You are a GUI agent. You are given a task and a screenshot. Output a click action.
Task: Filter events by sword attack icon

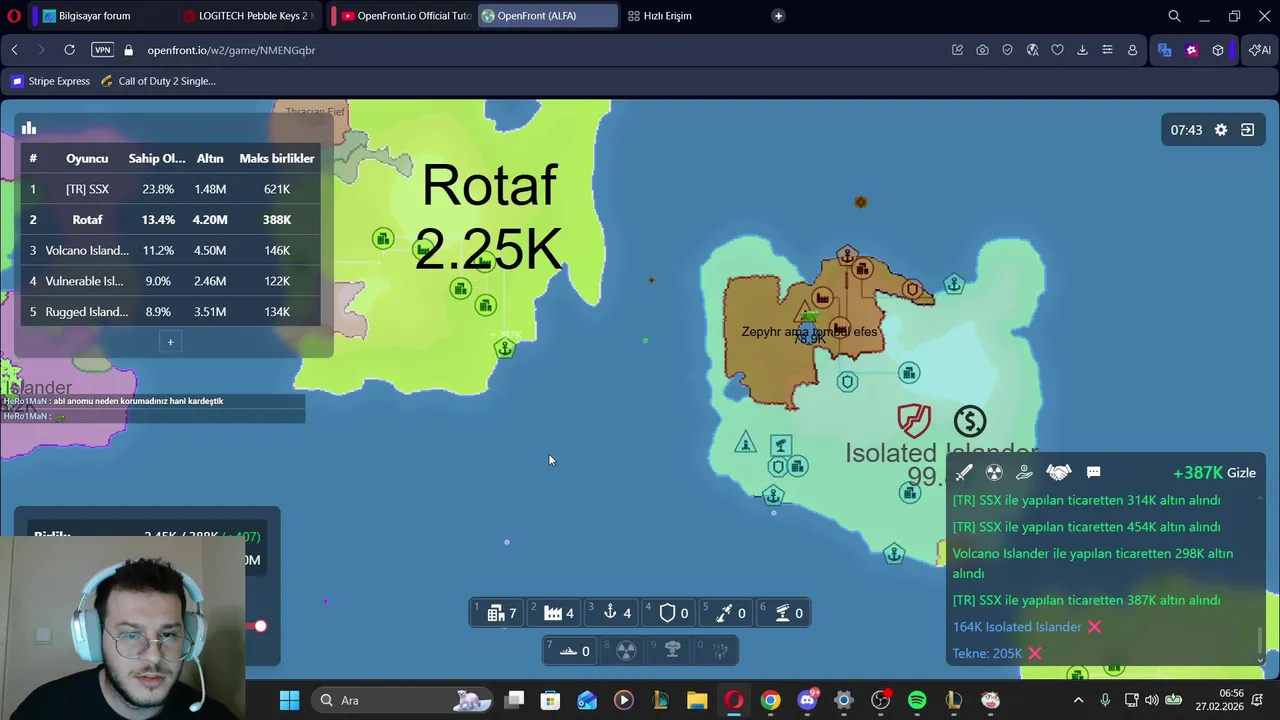coord(964,473)
